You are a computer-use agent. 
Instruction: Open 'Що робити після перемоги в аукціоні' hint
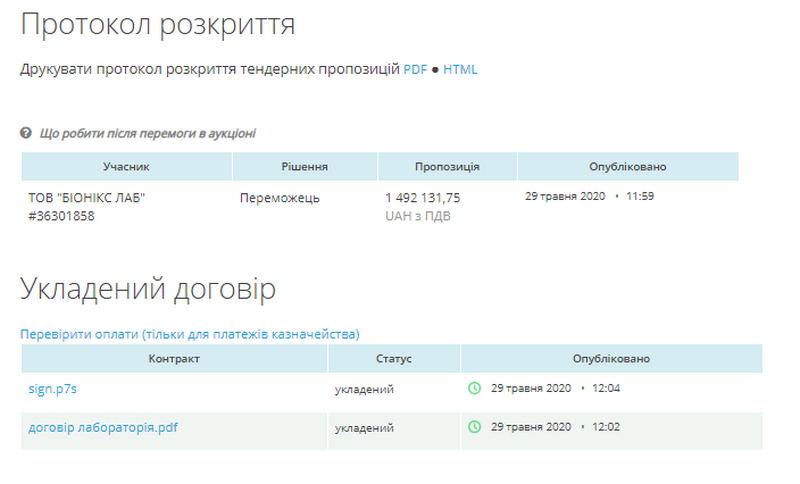pos(147,133)
